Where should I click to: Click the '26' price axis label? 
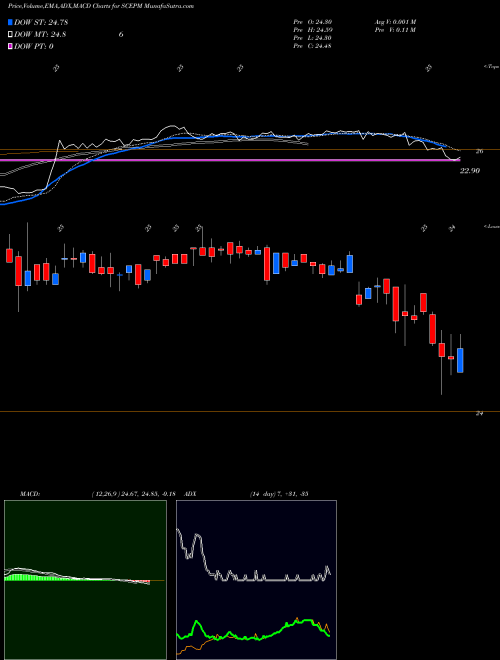point(479,152)
